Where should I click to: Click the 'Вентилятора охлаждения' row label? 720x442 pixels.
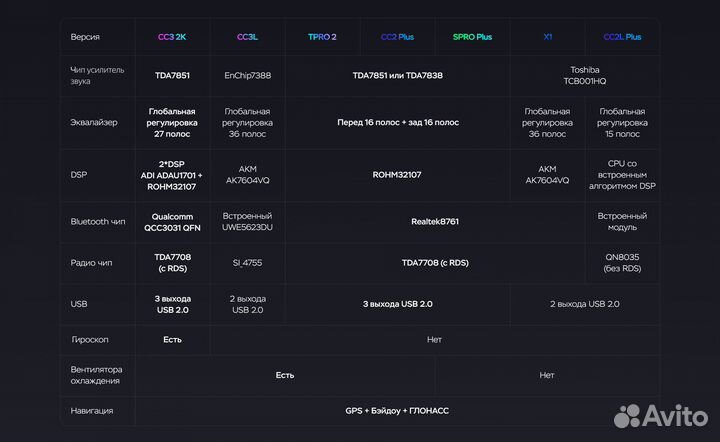click(96, 375)
